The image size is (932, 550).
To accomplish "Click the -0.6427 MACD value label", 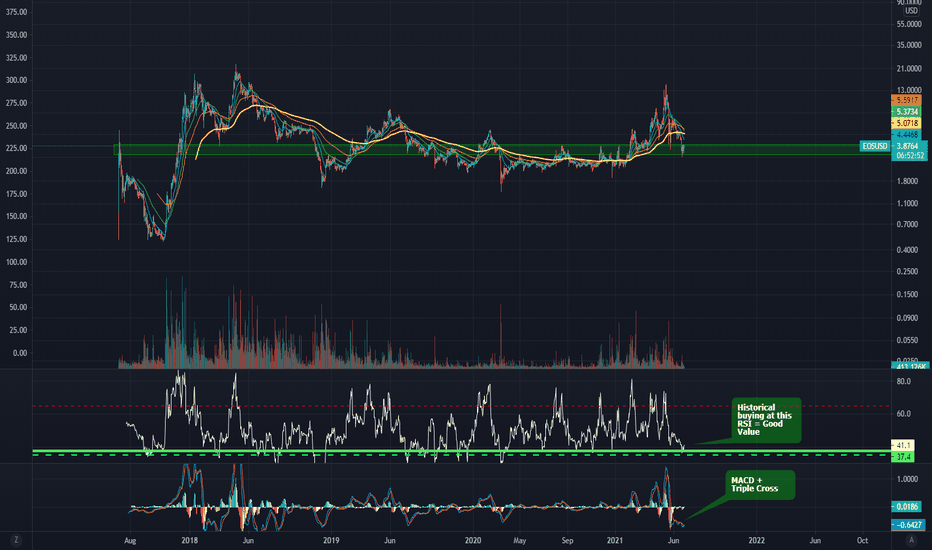I will point(908,525).
